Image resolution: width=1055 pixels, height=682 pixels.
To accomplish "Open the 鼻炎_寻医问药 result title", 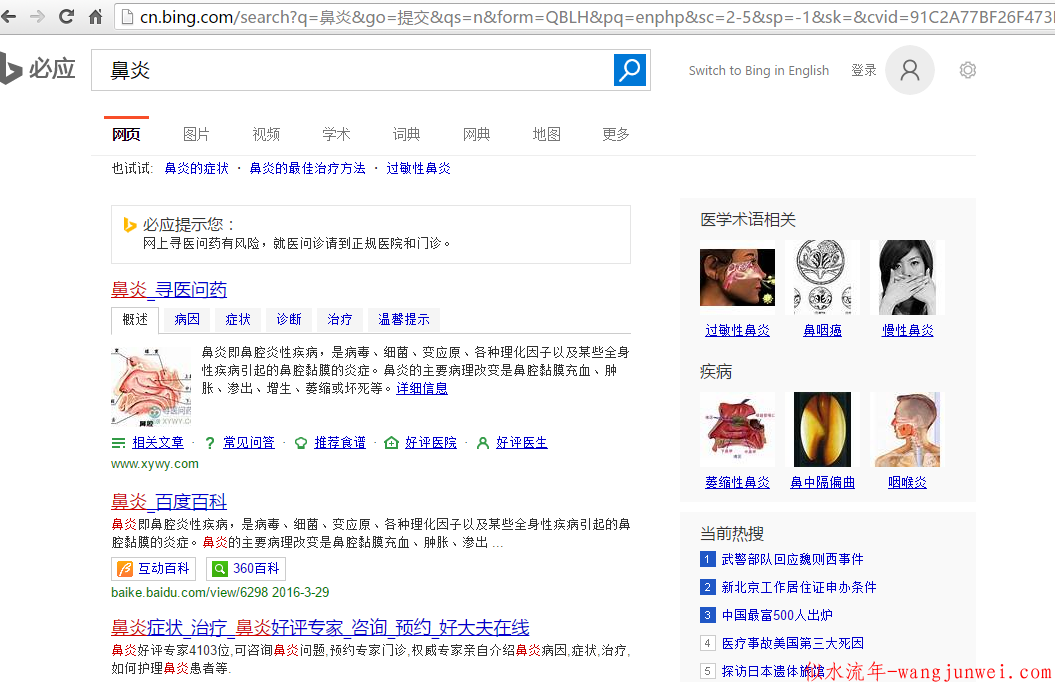I will coord(169,290).
